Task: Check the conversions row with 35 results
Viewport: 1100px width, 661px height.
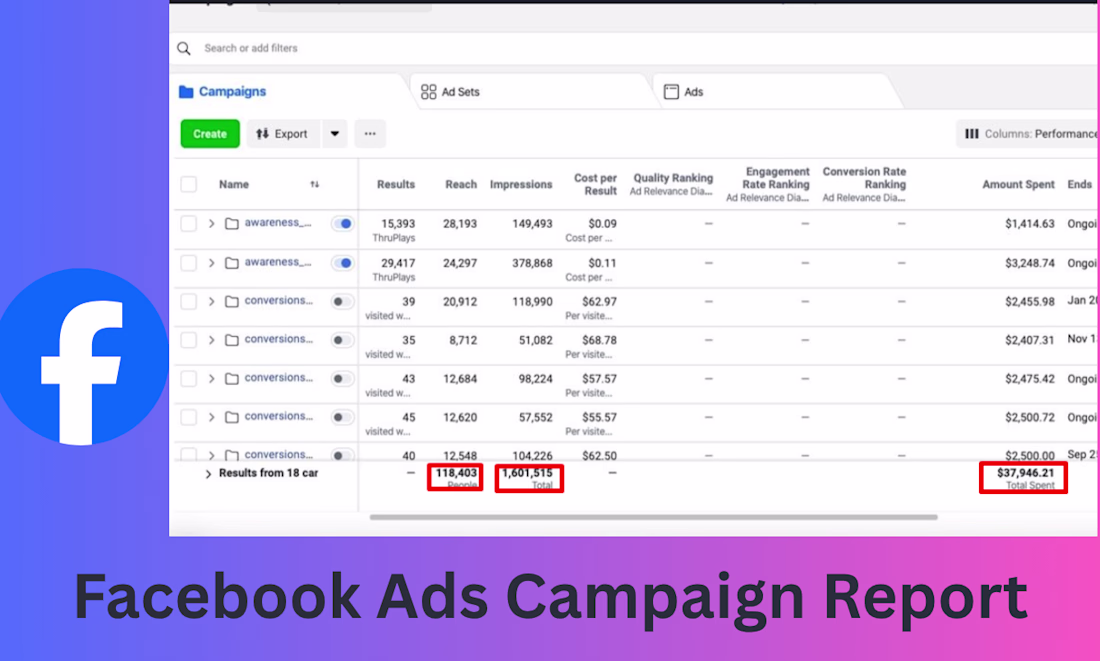Action: click(189, 340)
